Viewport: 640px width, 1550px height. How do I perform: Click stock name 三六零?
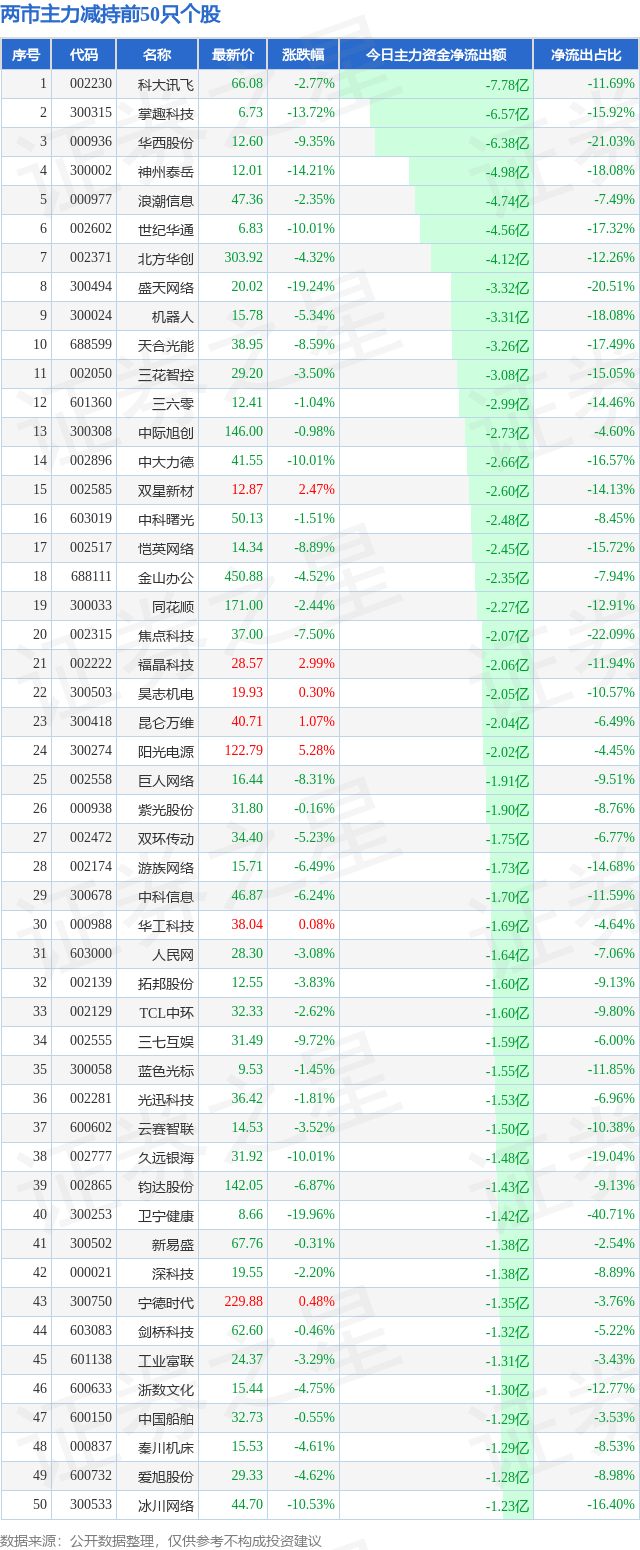click(173, 403)
